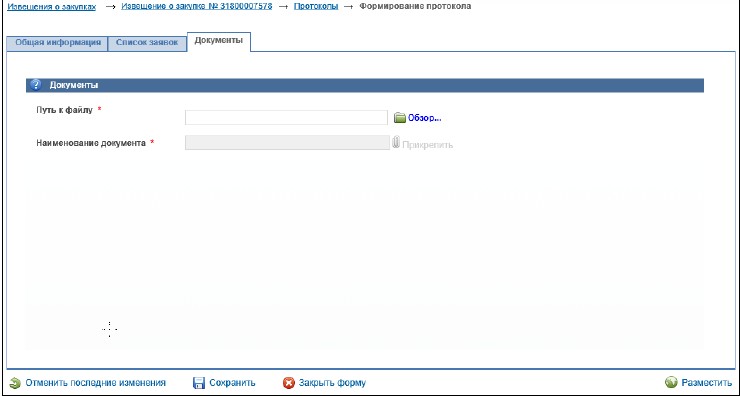740x396 pixels.
Task: Click the Наименование документа input field
Action: click(287, 143)
